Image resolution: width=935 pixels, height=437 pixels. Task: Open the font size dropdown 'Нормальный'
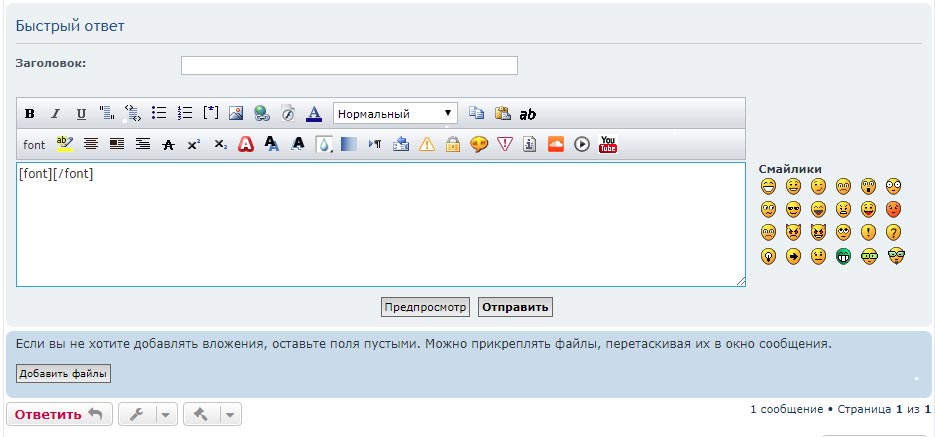coord(395,114)
